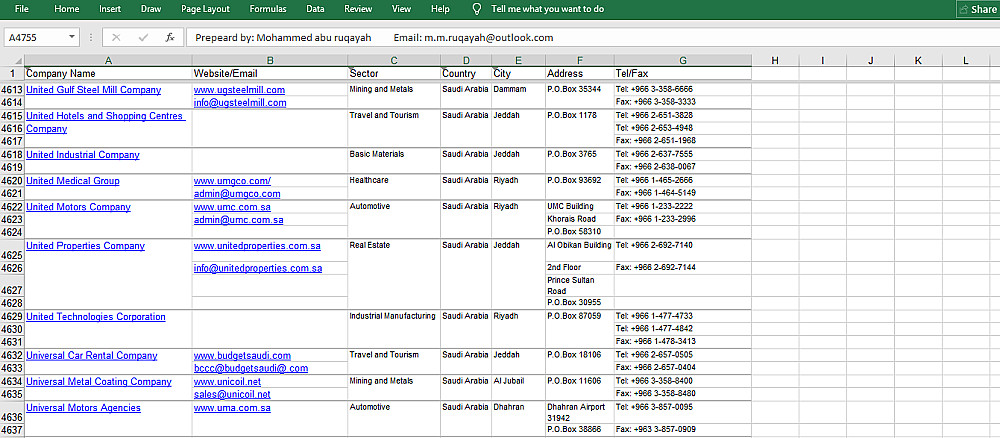The width and height of the screenshot is (1000, 438).
Task: Open www.ugsteelmill.com link
Action: [x=239, y=90]
